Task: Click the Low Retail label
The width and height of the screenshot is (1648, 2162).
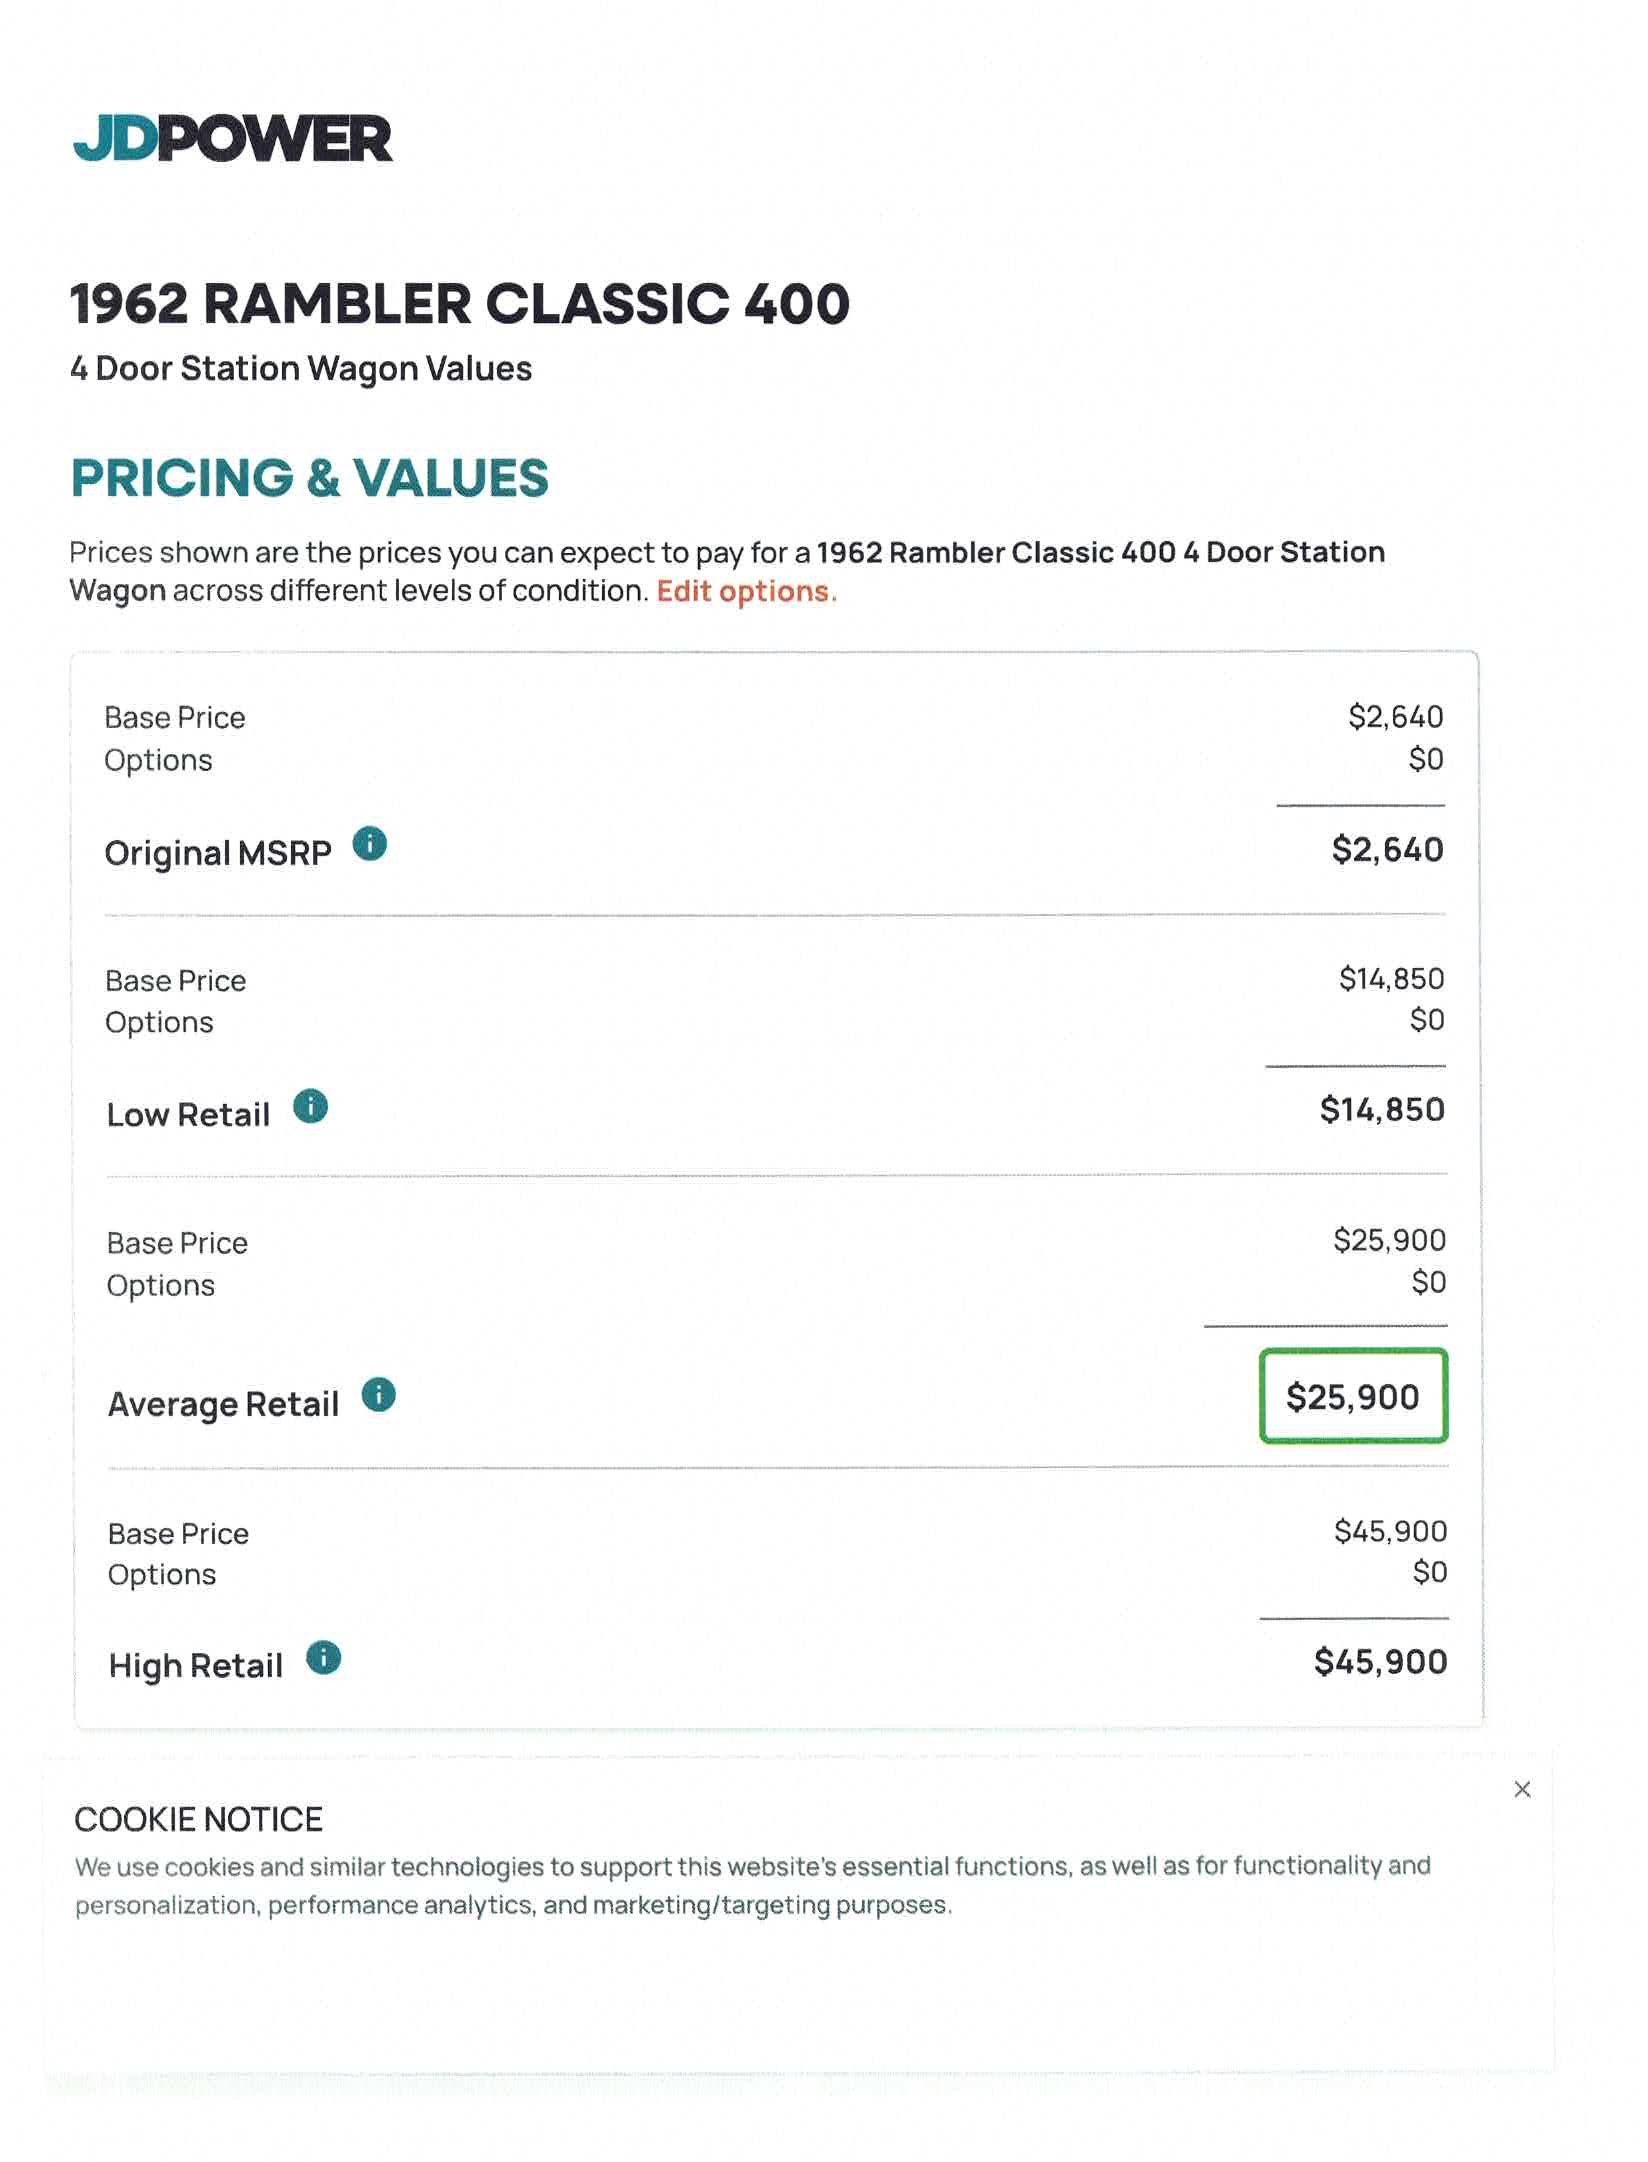Action: [x=188, y=1114]
